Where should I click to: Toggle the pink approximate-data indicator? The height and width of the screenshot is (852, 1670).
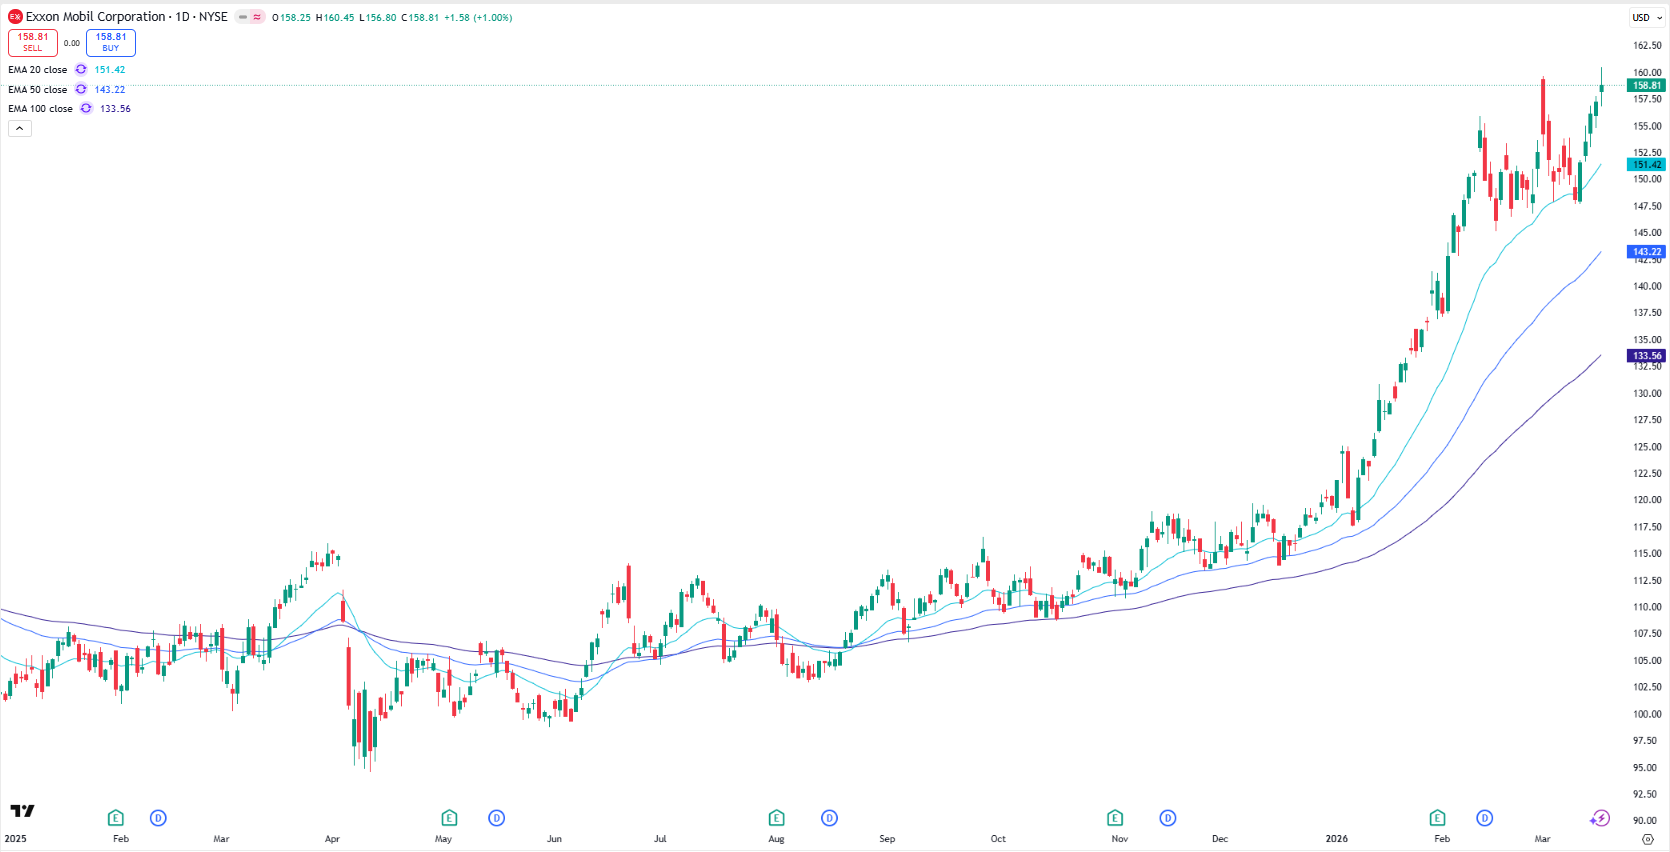(x=257, y=17)
